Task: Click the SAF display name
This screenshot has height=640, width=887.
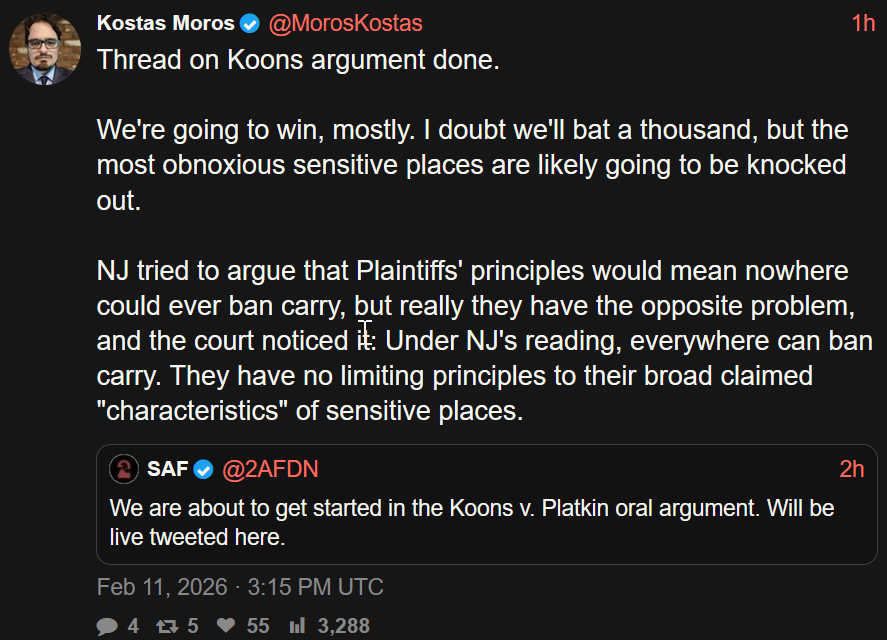Action: point(168,469)
